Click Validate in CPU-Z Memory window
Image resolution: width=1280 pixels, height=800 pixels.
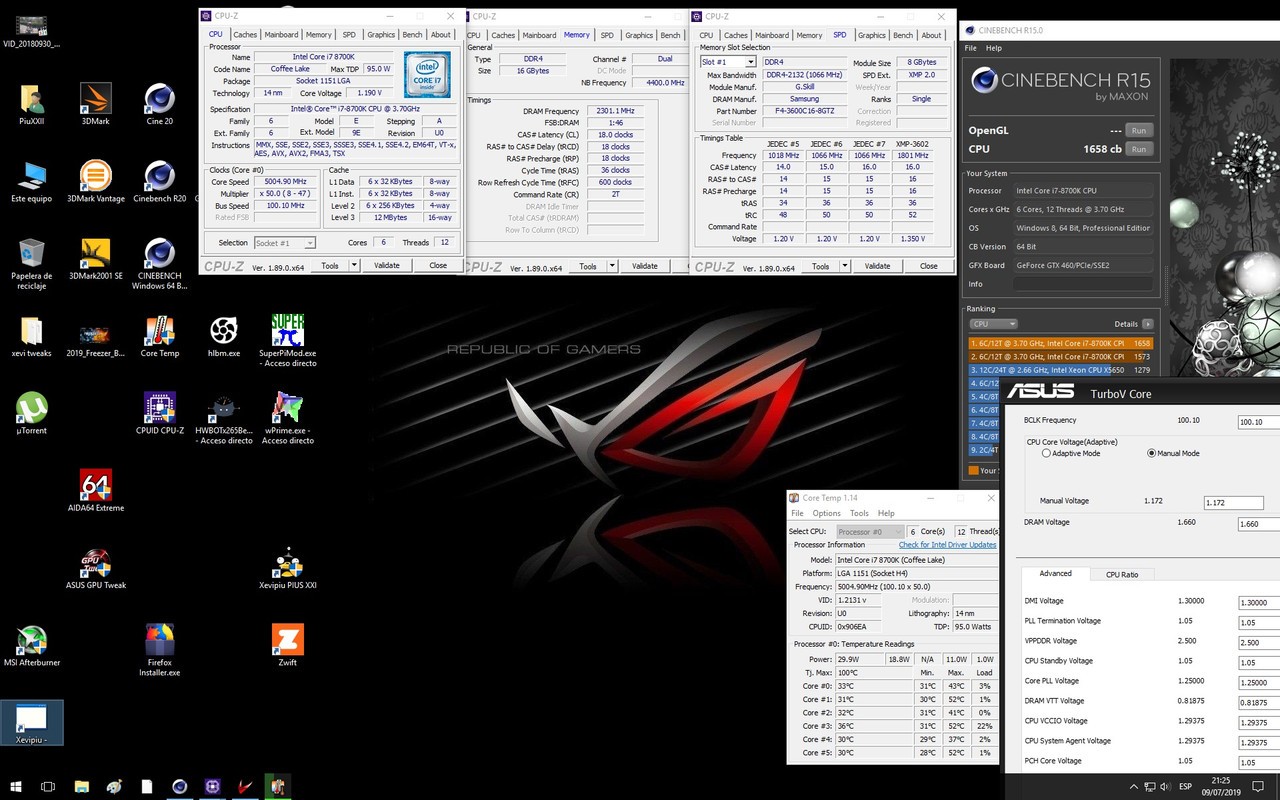645,266
